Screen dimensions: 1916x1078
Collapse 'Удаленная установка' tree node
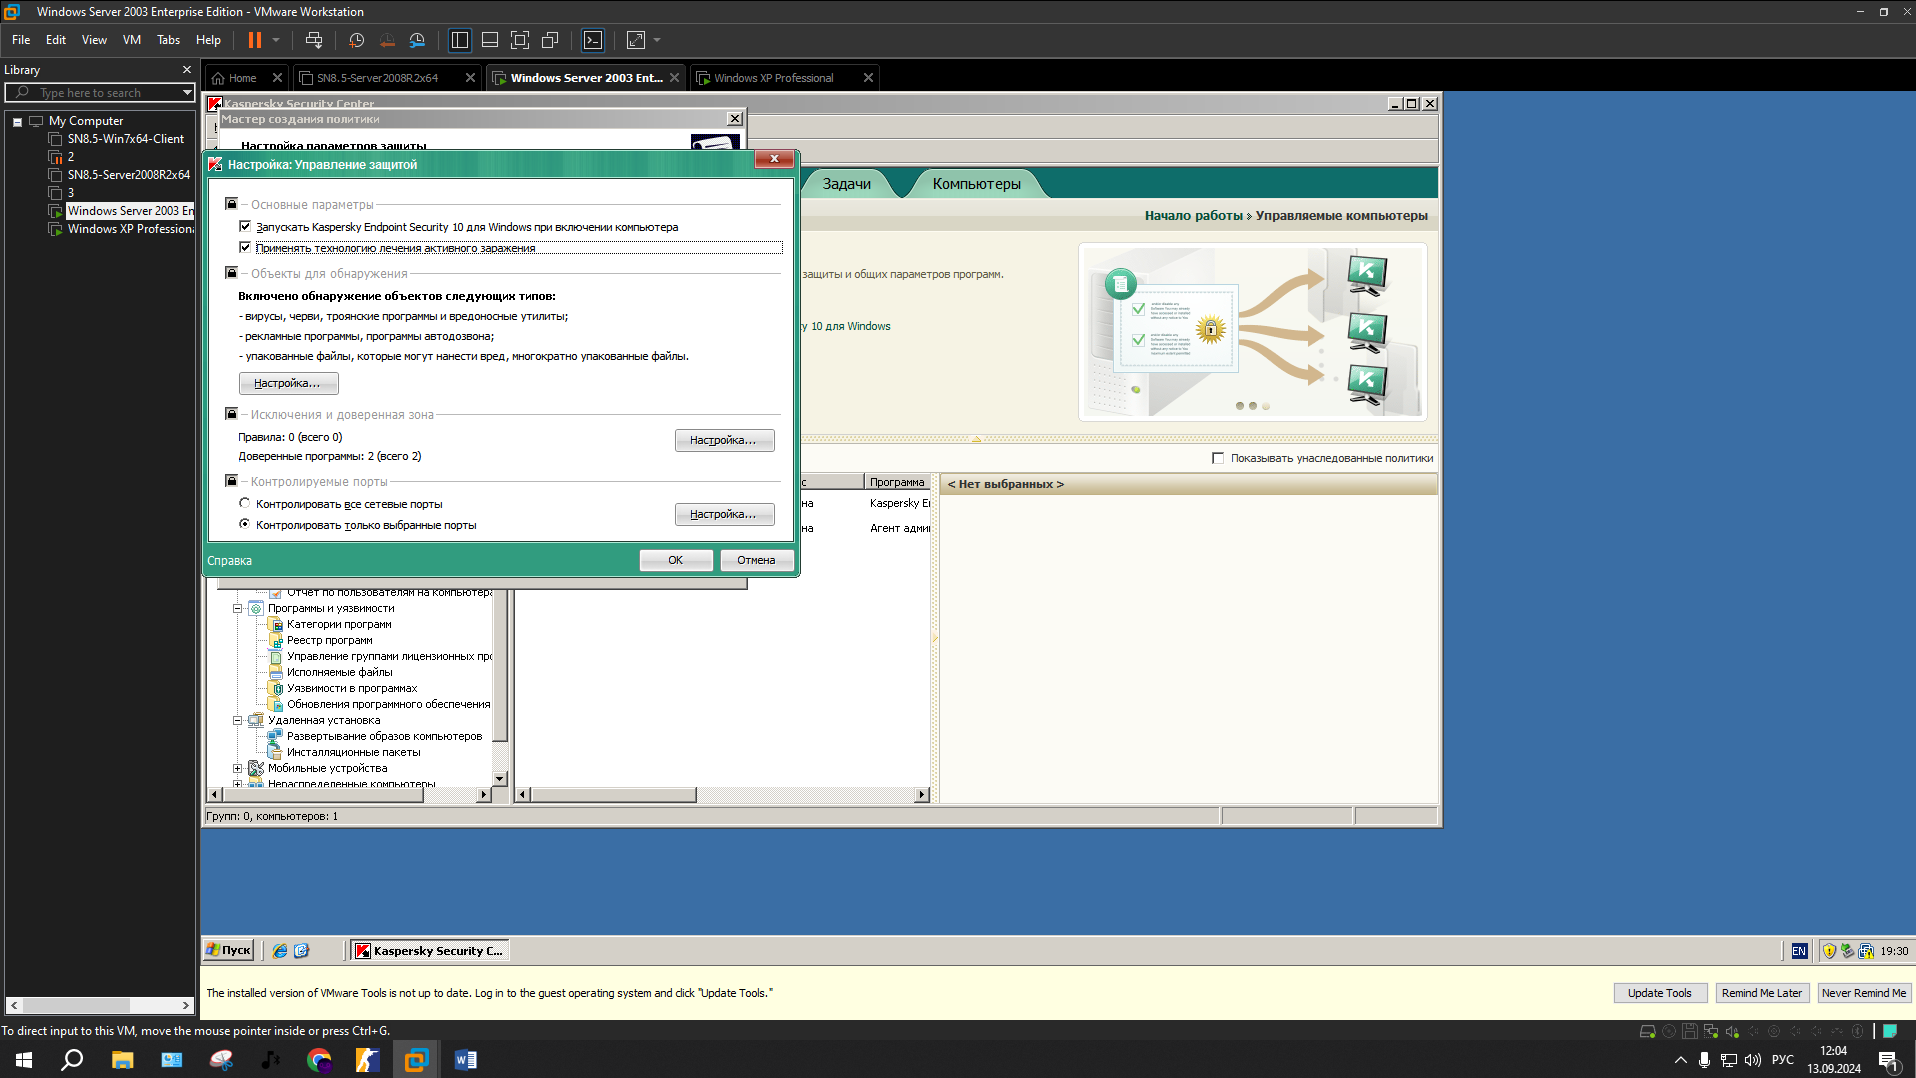click(x=238, y=720)
